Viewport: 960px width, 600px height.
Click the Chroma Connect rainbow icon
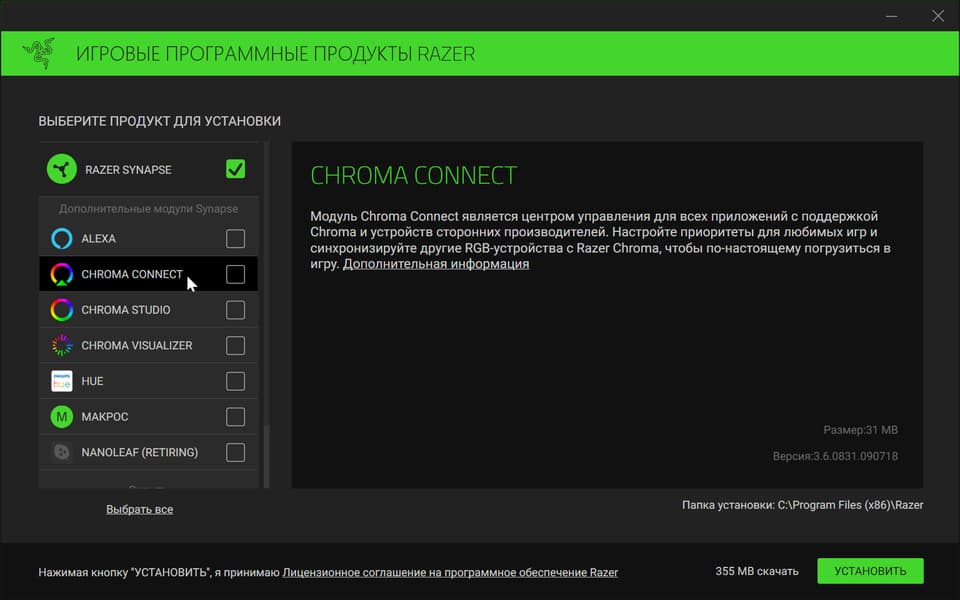pyautogui.click(x=62, y=274)
